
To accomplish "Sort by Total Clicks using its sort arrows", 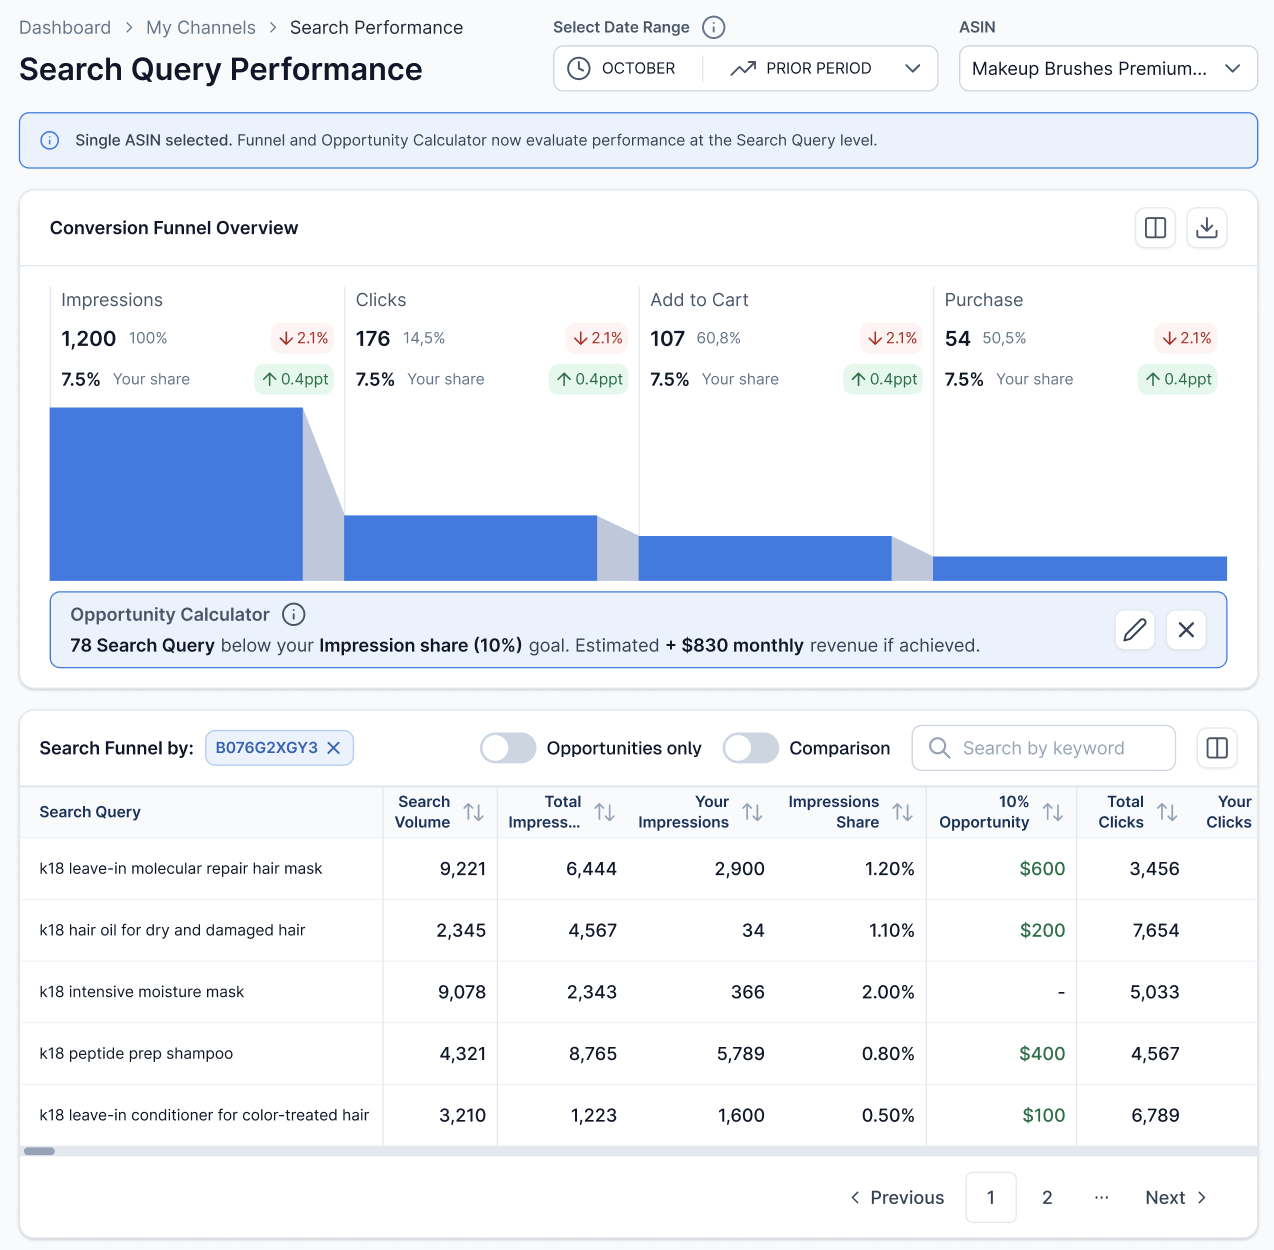I will pyautogui.click(x=1168, y=812).
